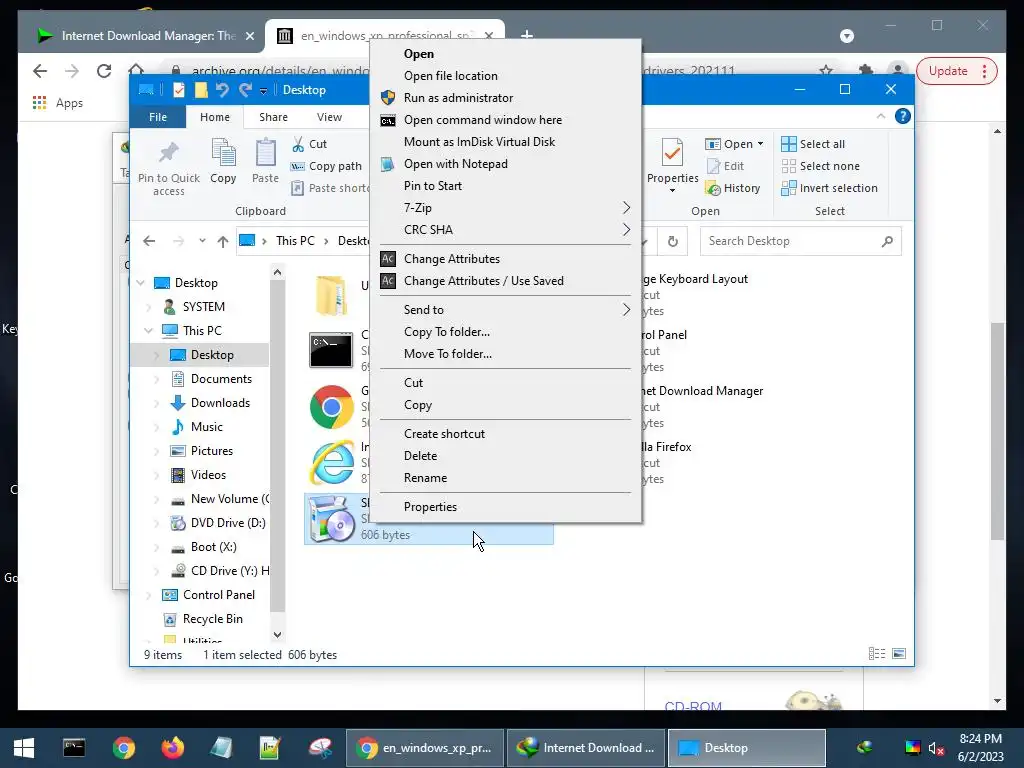Collapse the ribbon chevron

[x=881, y=116]
